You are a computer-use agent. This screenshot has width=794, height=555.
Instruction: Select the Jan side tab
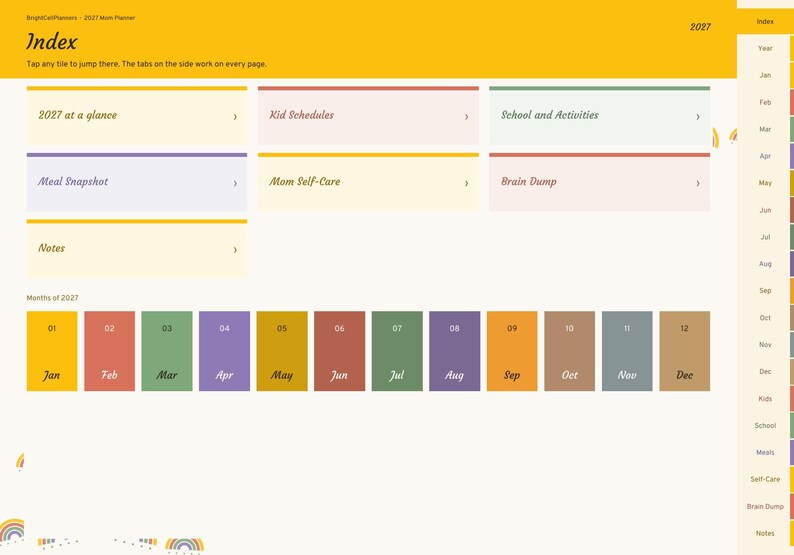[765, 75]
